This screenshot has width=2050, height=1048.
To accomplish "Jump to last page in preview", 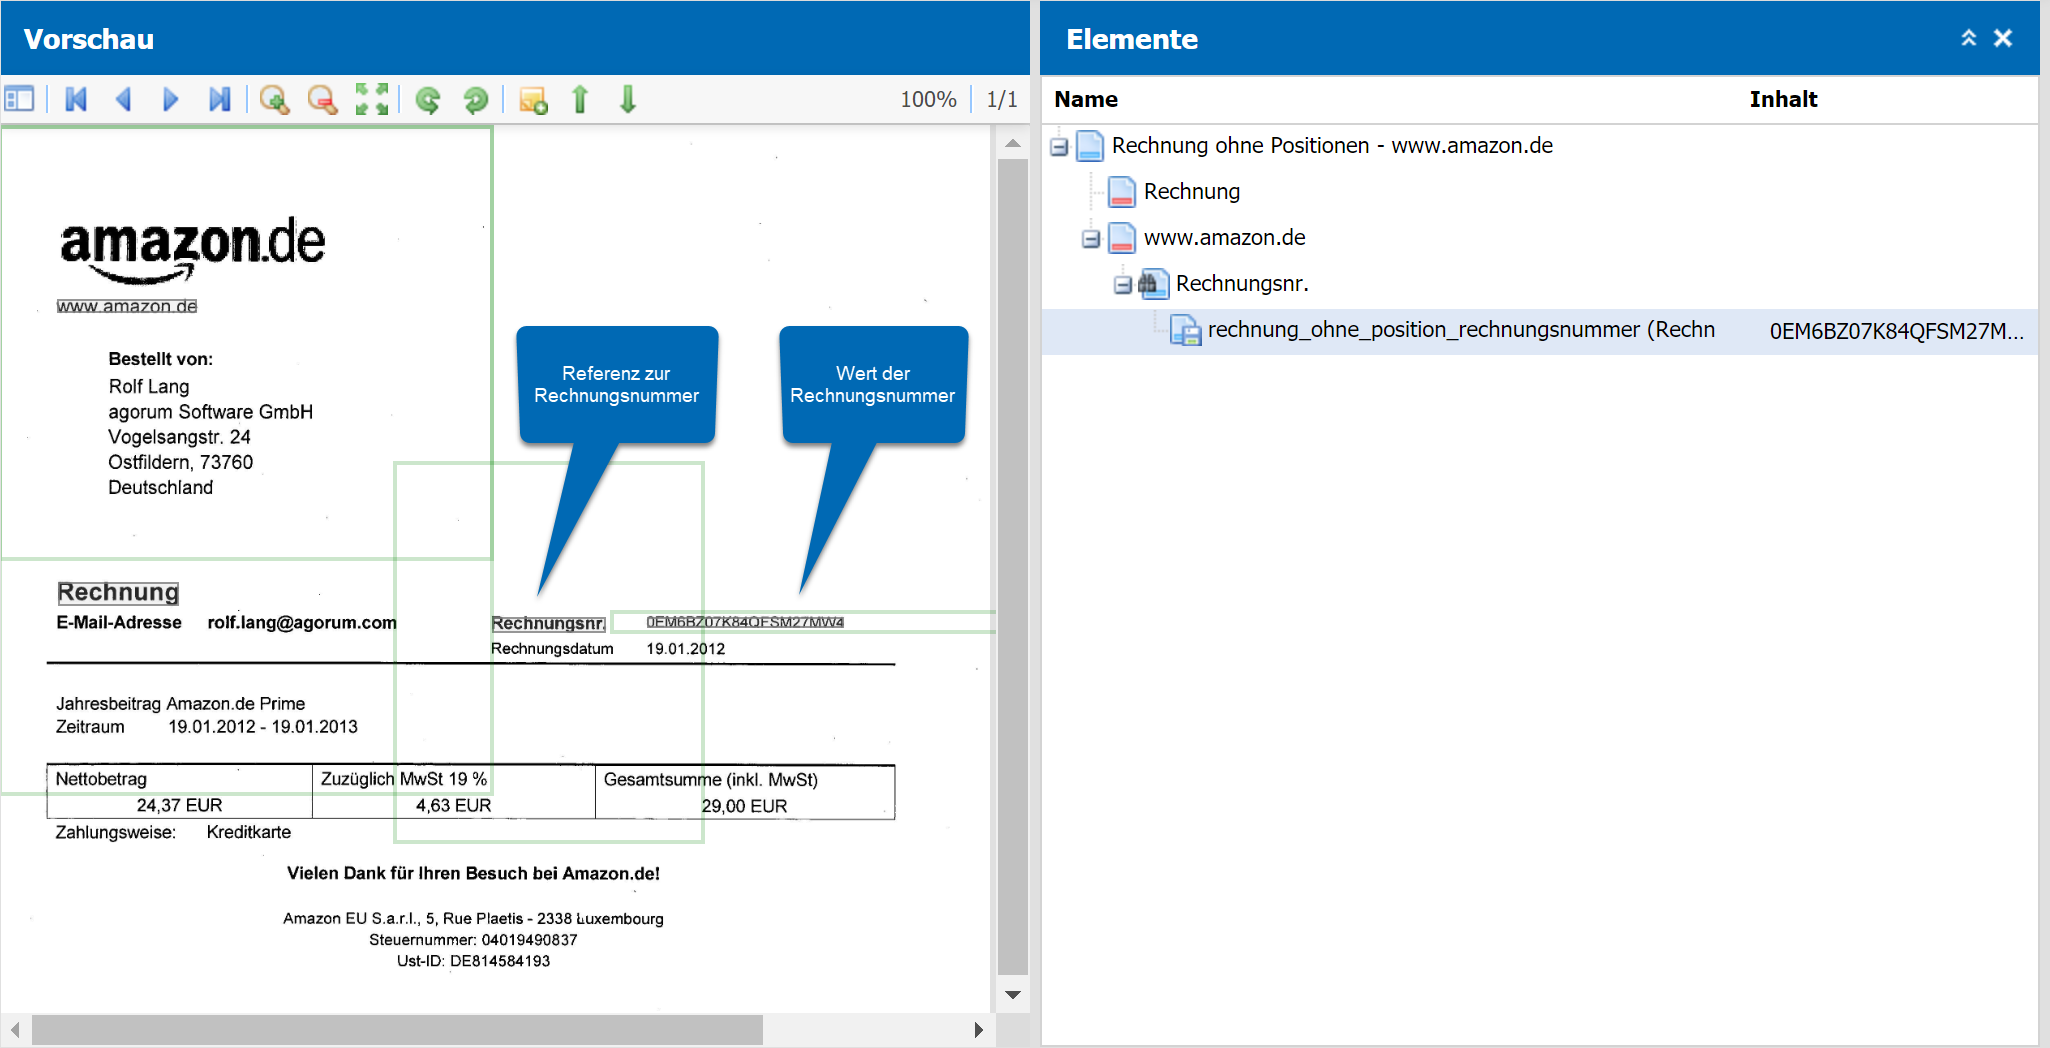I will click(219, 99).
